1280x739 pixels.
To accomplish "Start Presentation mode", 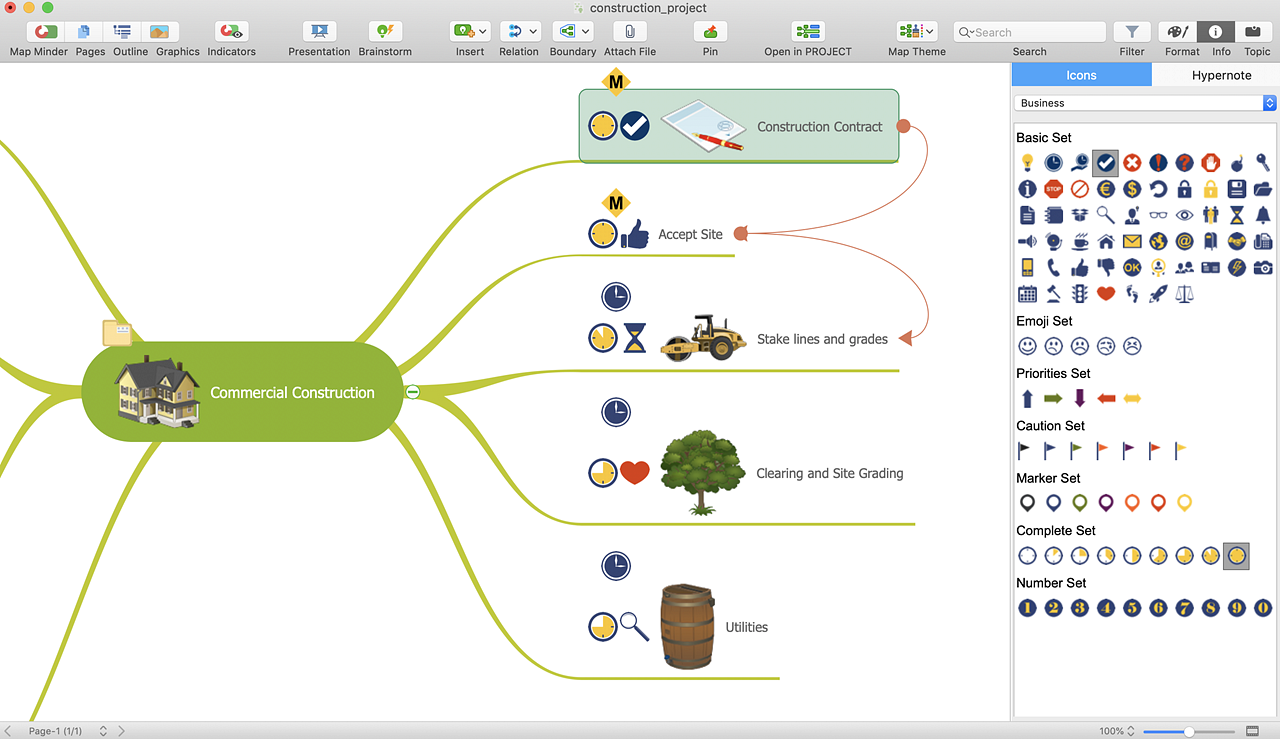I will [319, 32].
